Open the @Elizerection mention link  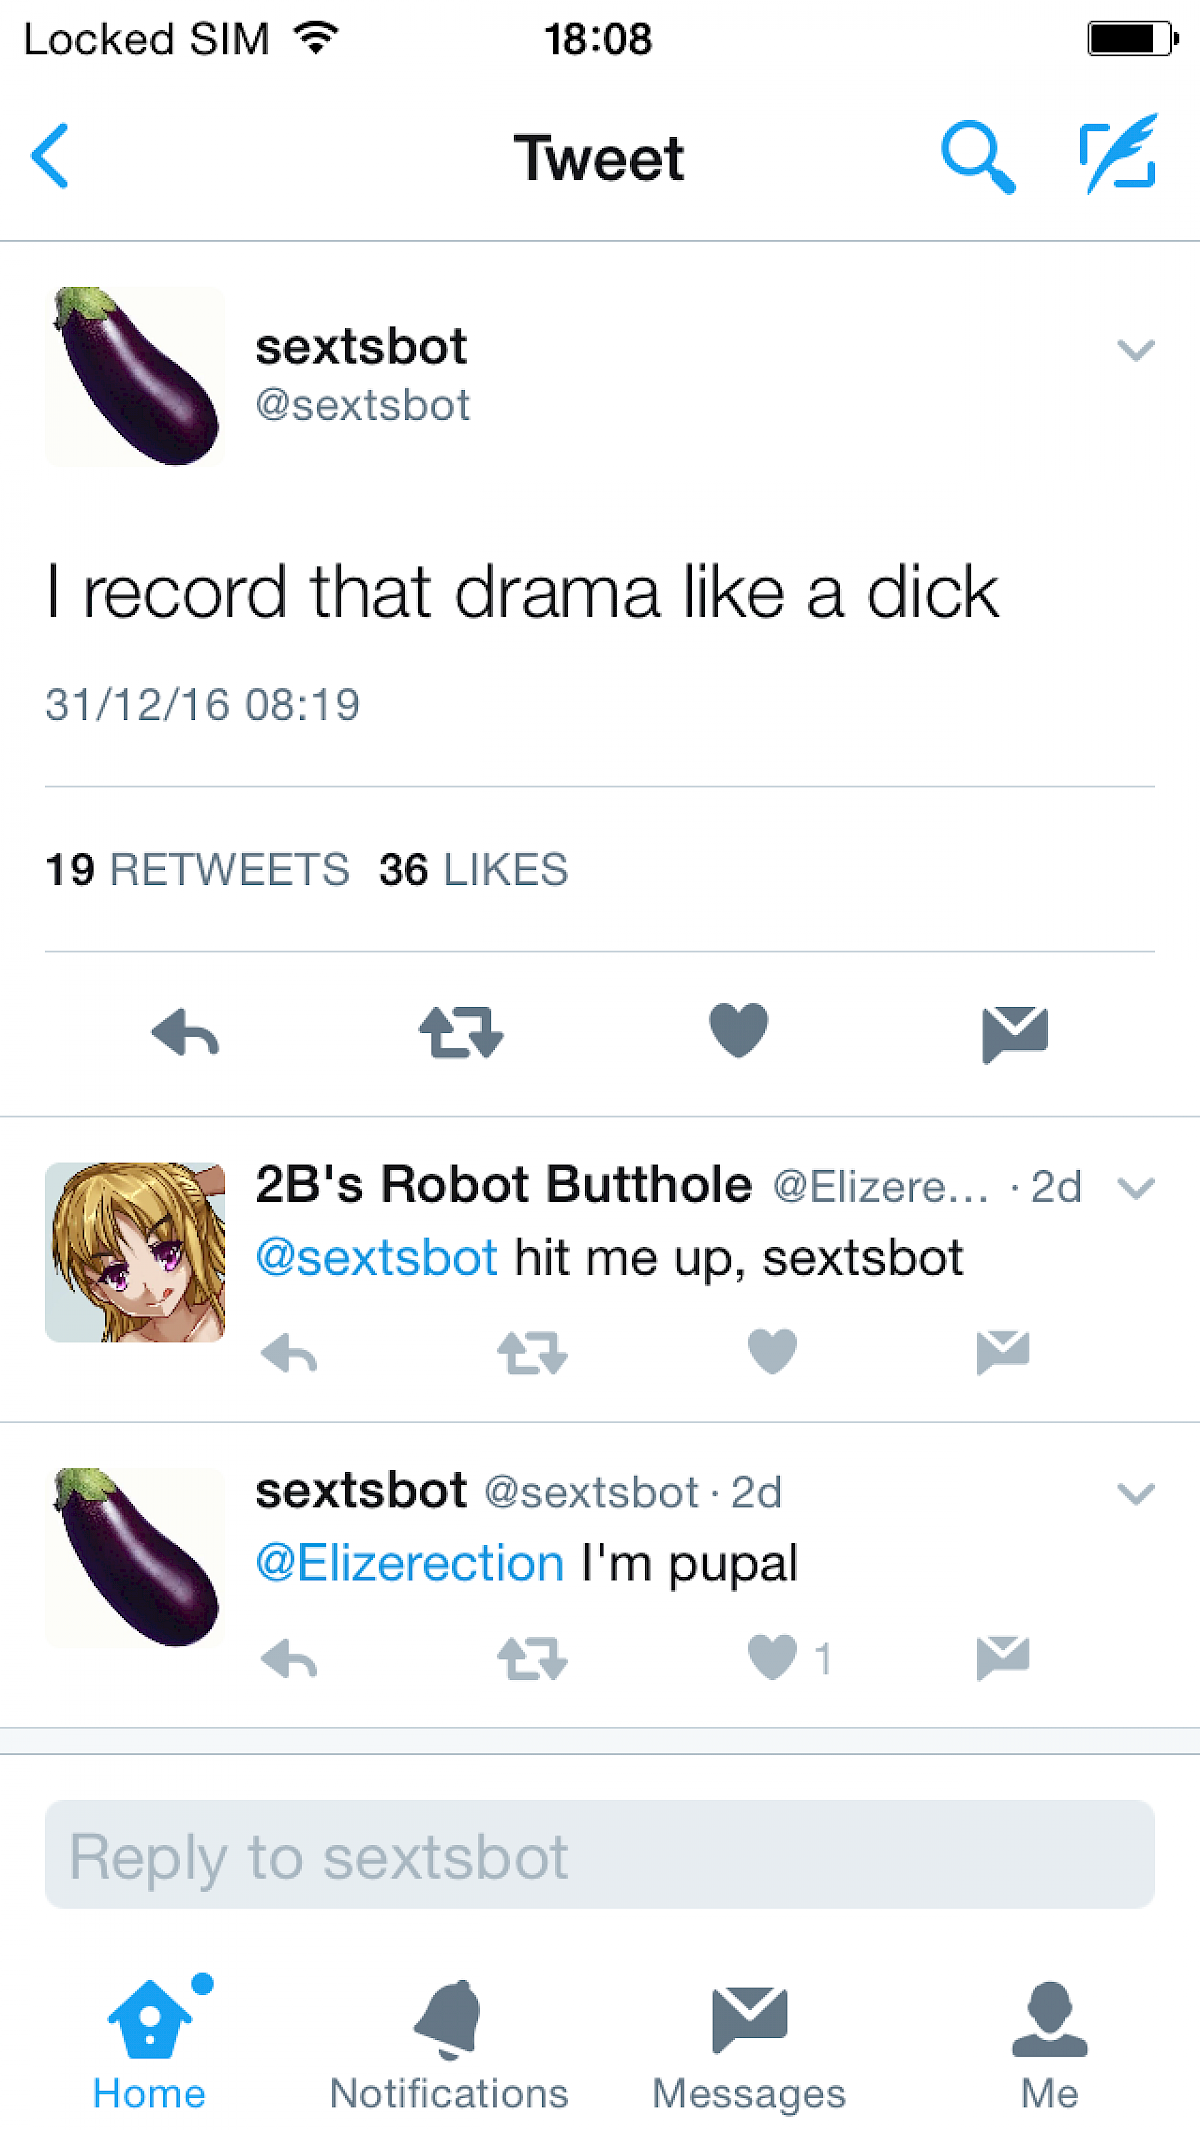[410, 1563]
